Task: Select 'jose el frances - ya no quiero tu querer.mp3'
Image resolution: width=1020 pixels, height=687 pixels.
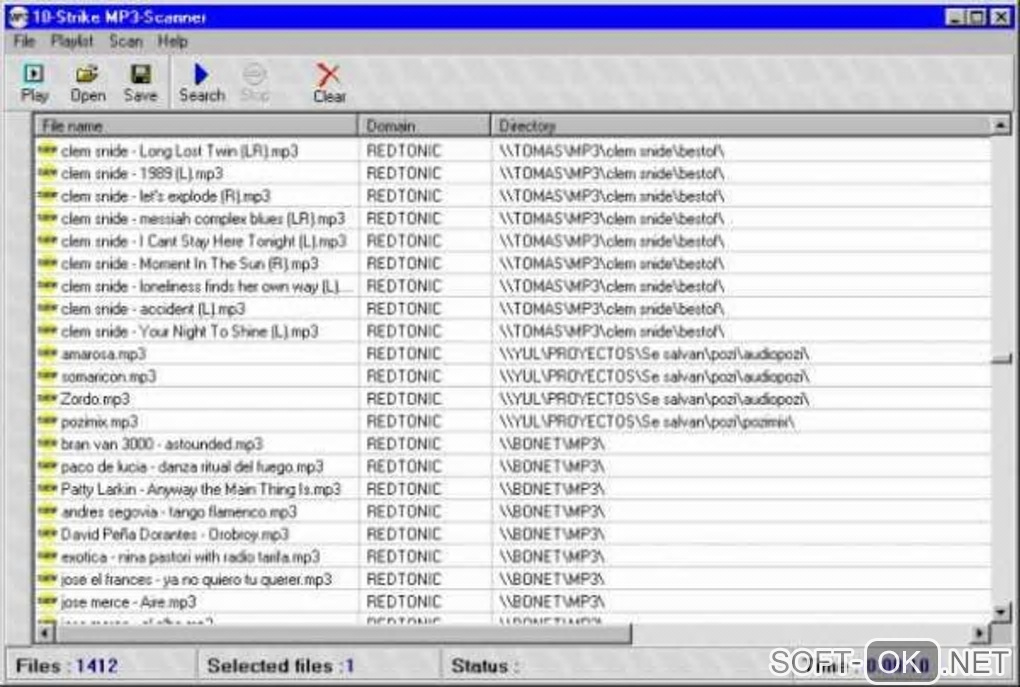Action: [x=196, y=580]
